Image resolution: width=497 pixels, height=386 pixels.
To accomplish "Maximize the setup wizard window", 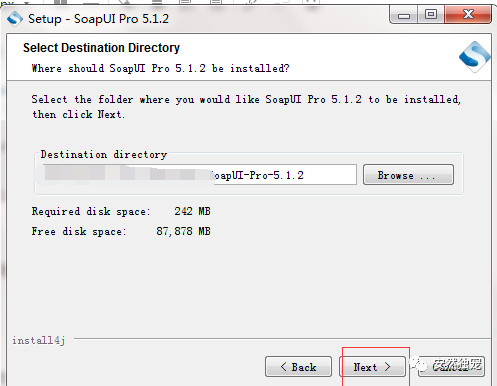I will (x=431, y=15).
